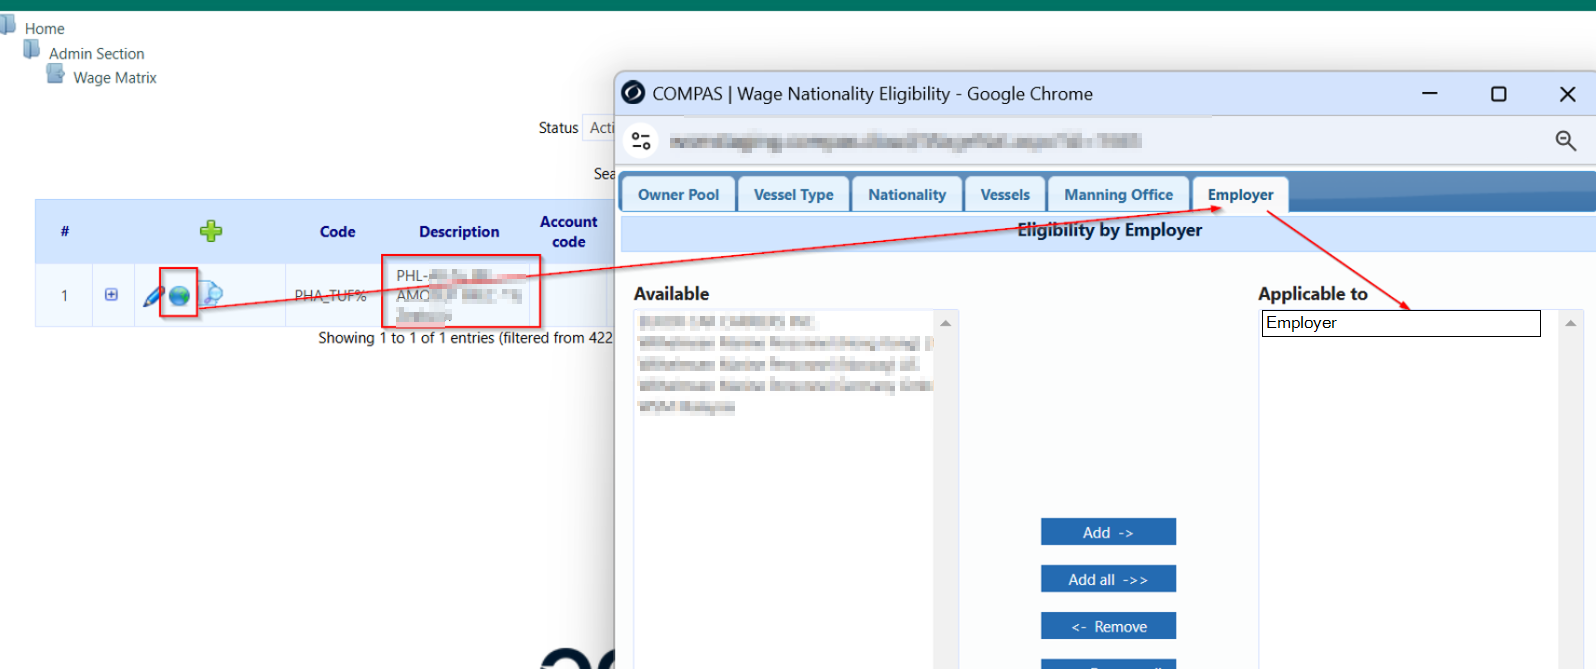Open the Nationality tab
Viewport: 1596px width, 669px height.
(x=906, y=195)
